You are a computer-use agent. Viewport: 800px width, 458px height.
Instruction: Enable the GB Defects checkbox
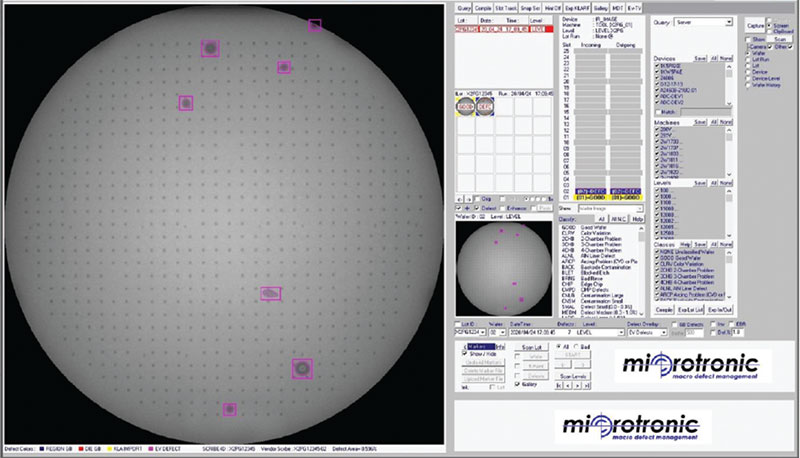click(x=674, y=324)
